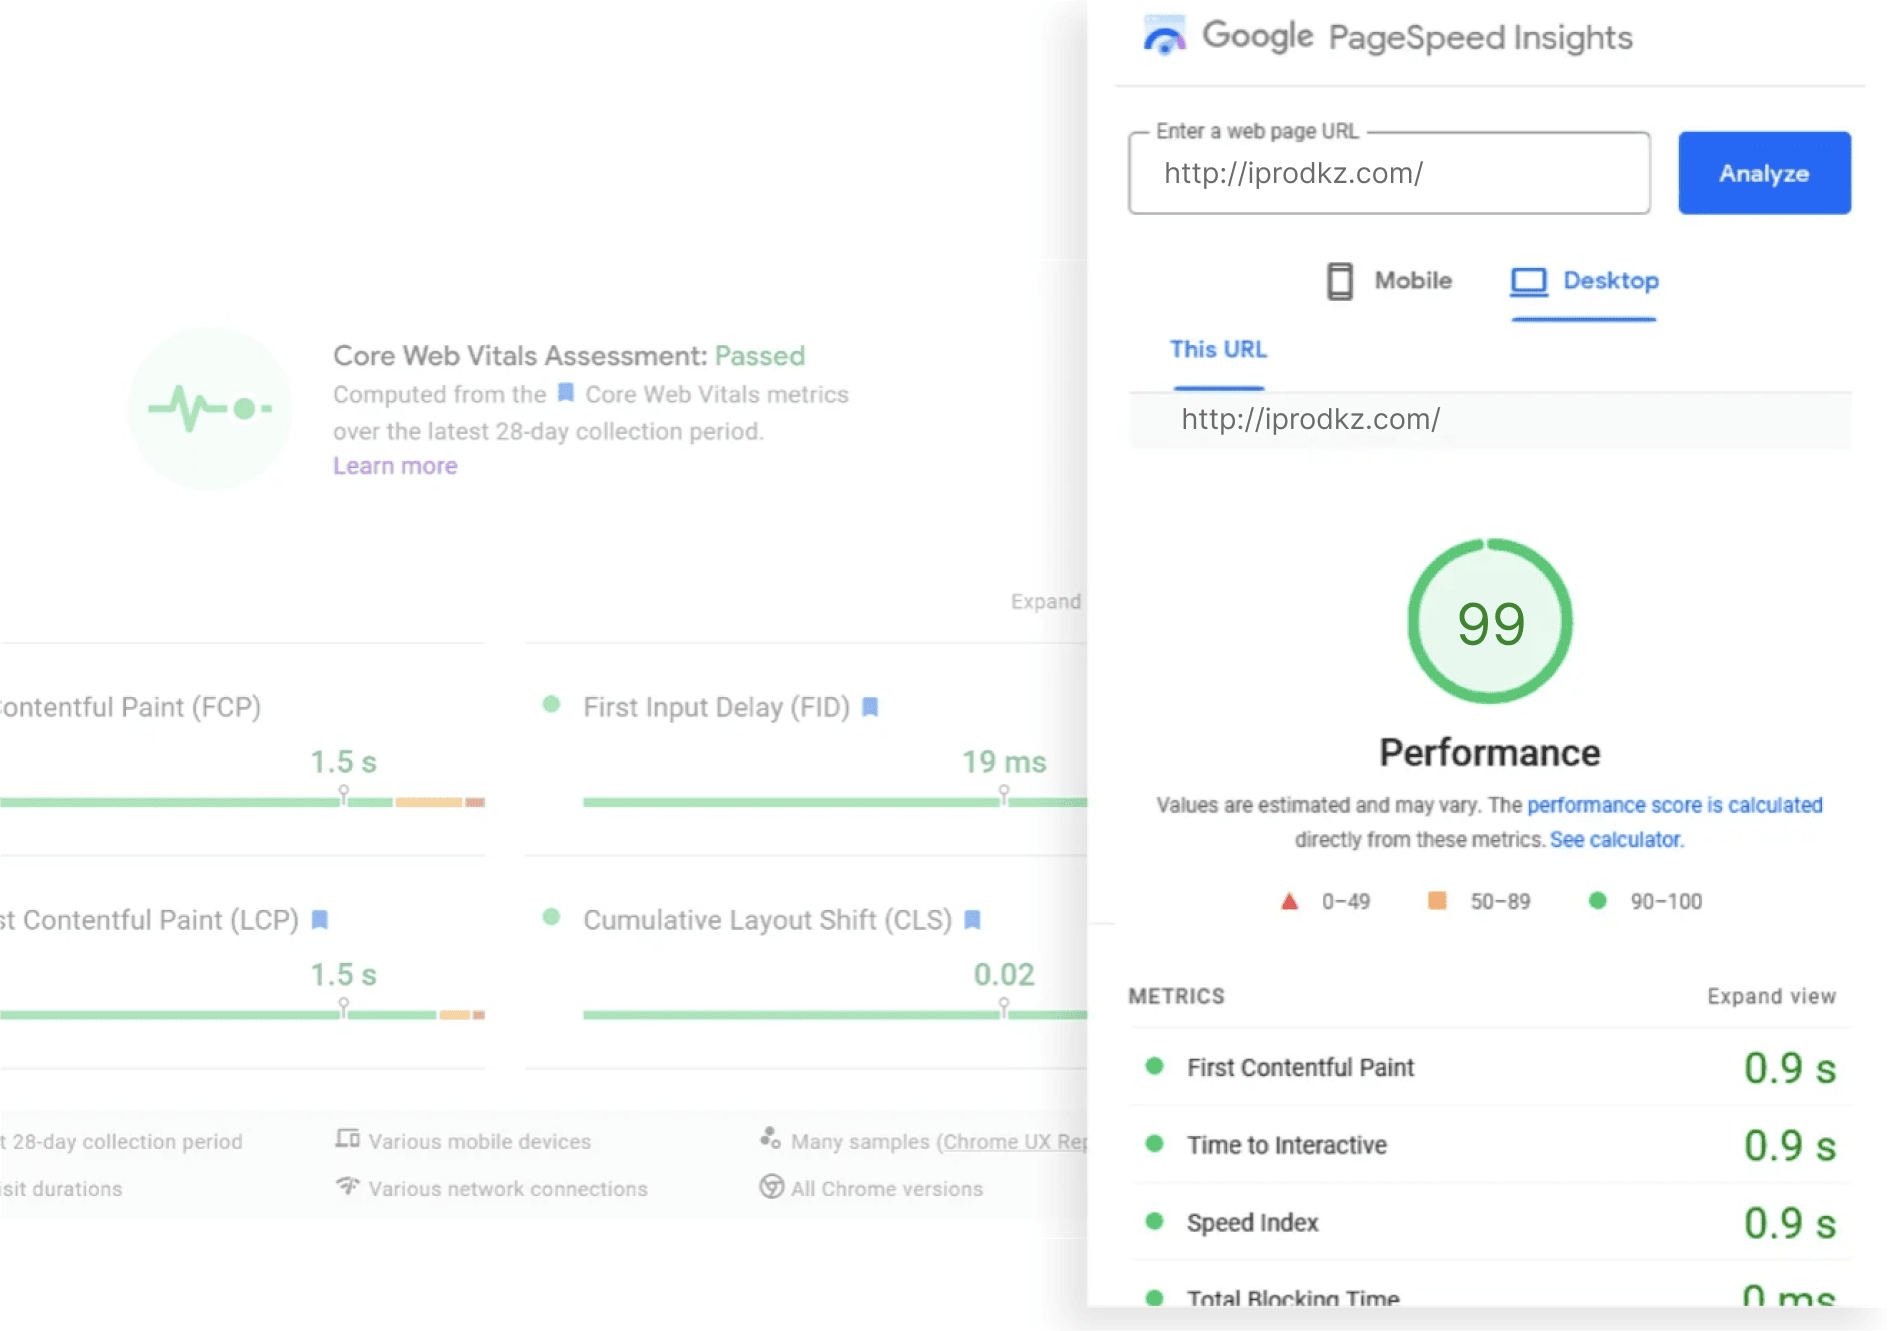Viewport: 1888px width, 1331px height.
Task: Click the Many samples icon
Action: click(x=770, y=1138)
